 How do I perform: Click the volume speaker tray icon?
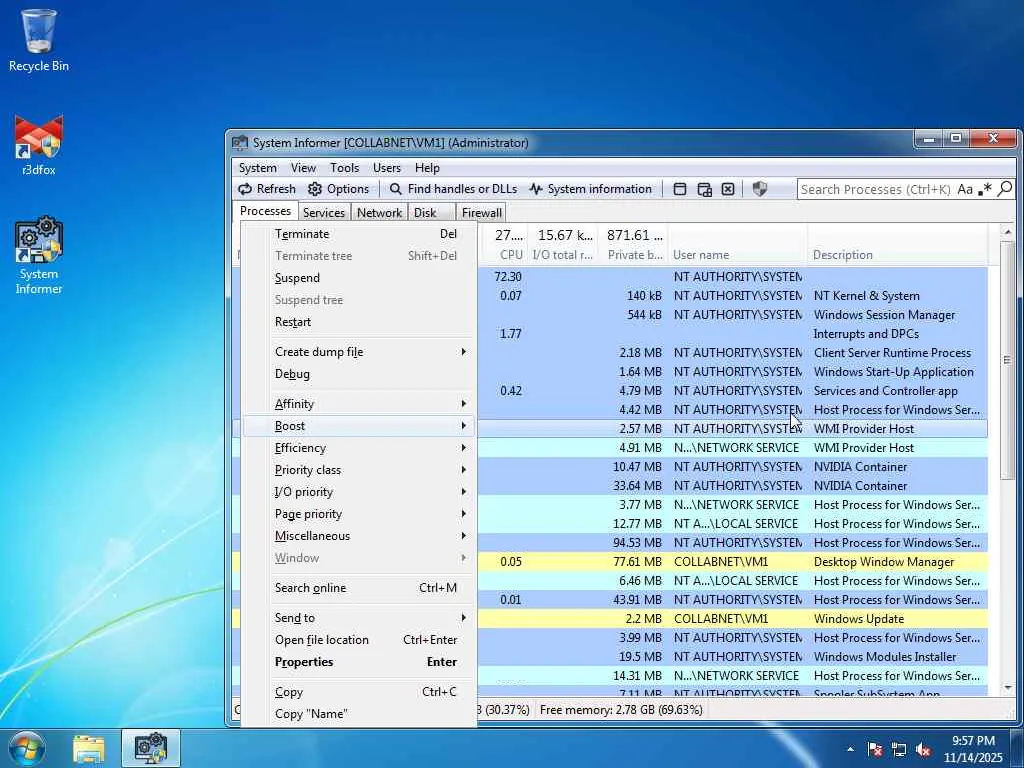pyautogui.click(x=923, y=749)
